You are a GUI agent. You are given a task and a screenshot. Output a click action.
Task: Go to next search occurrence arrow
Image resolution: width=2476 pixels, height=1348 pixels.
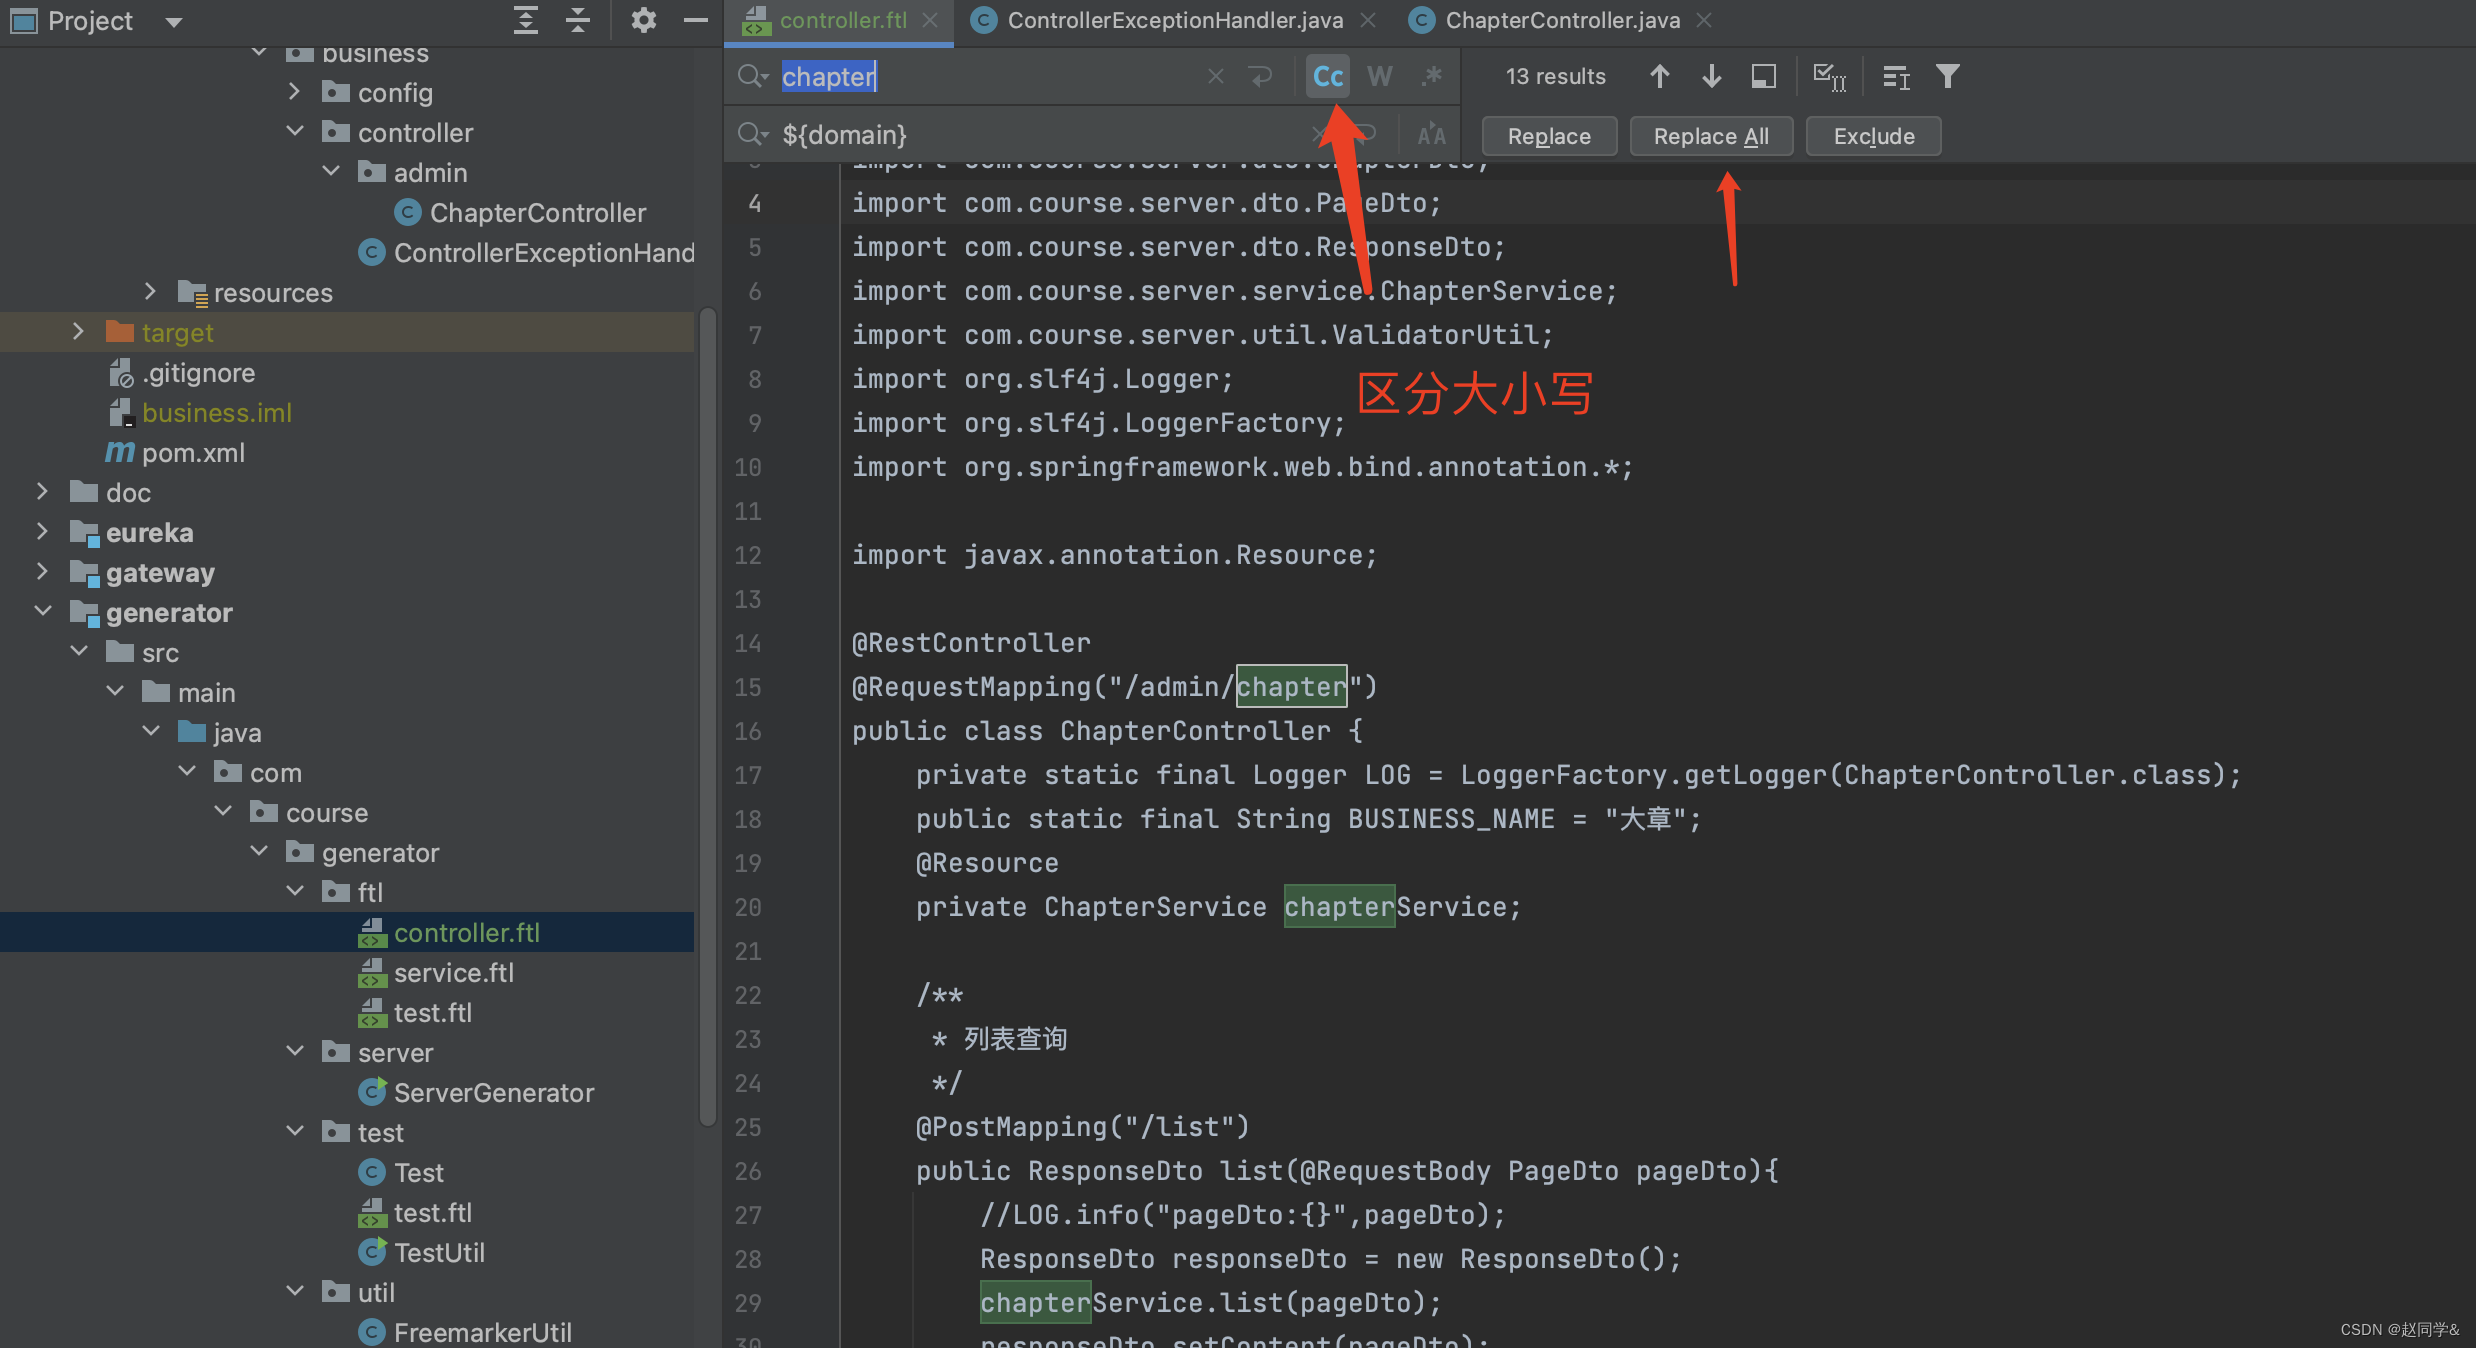1711,76
